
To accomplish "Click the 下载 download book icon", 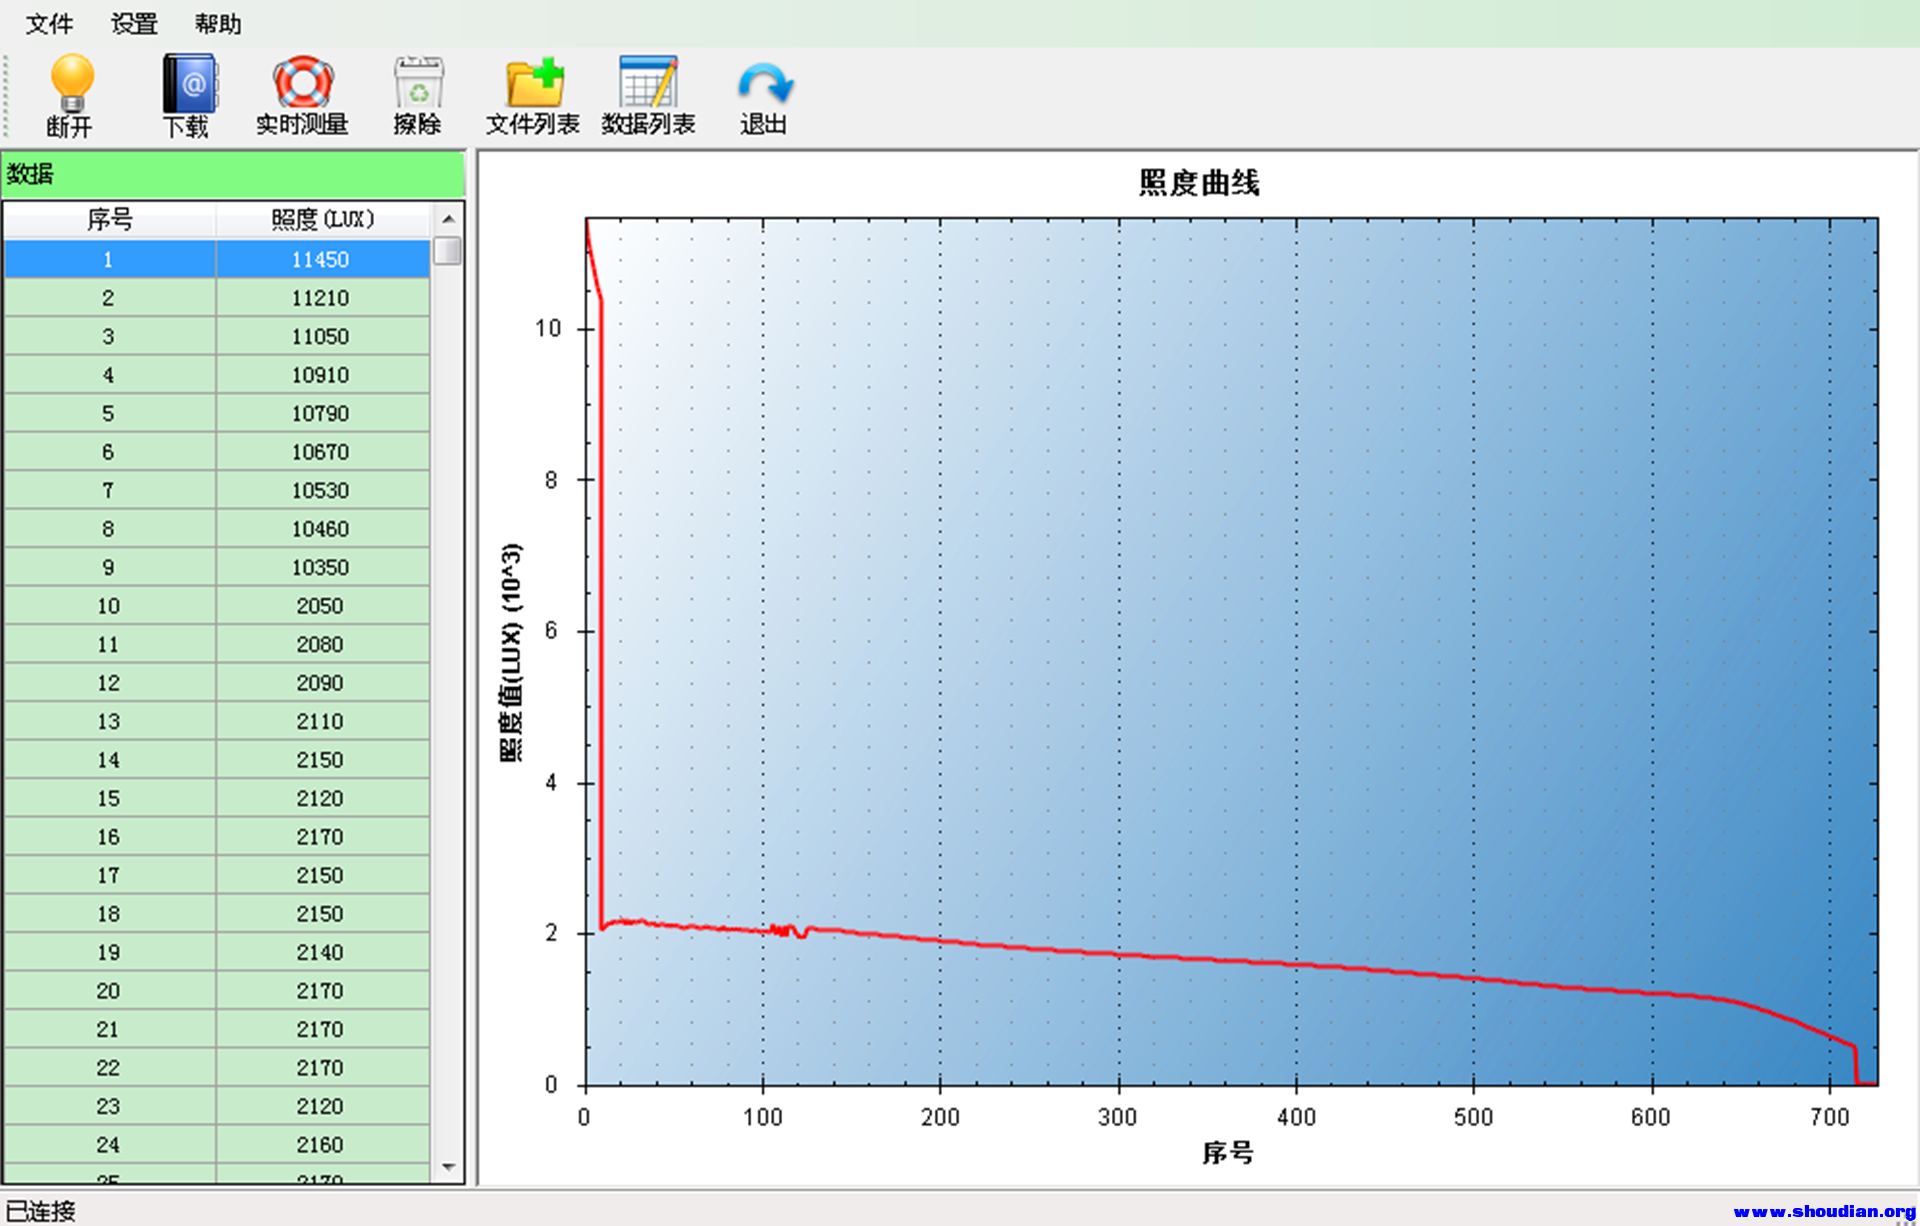I will point(188,83).
